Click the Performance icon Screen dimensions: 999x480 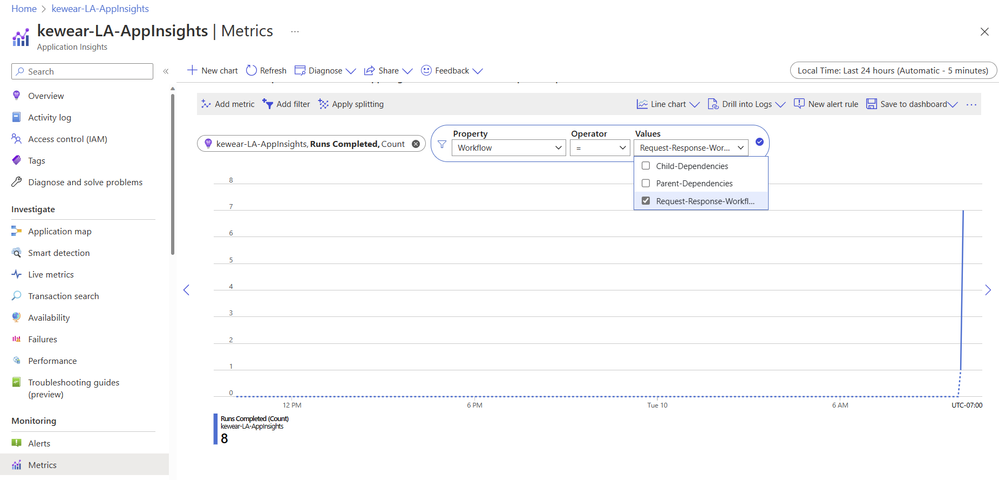click(17, 361)
